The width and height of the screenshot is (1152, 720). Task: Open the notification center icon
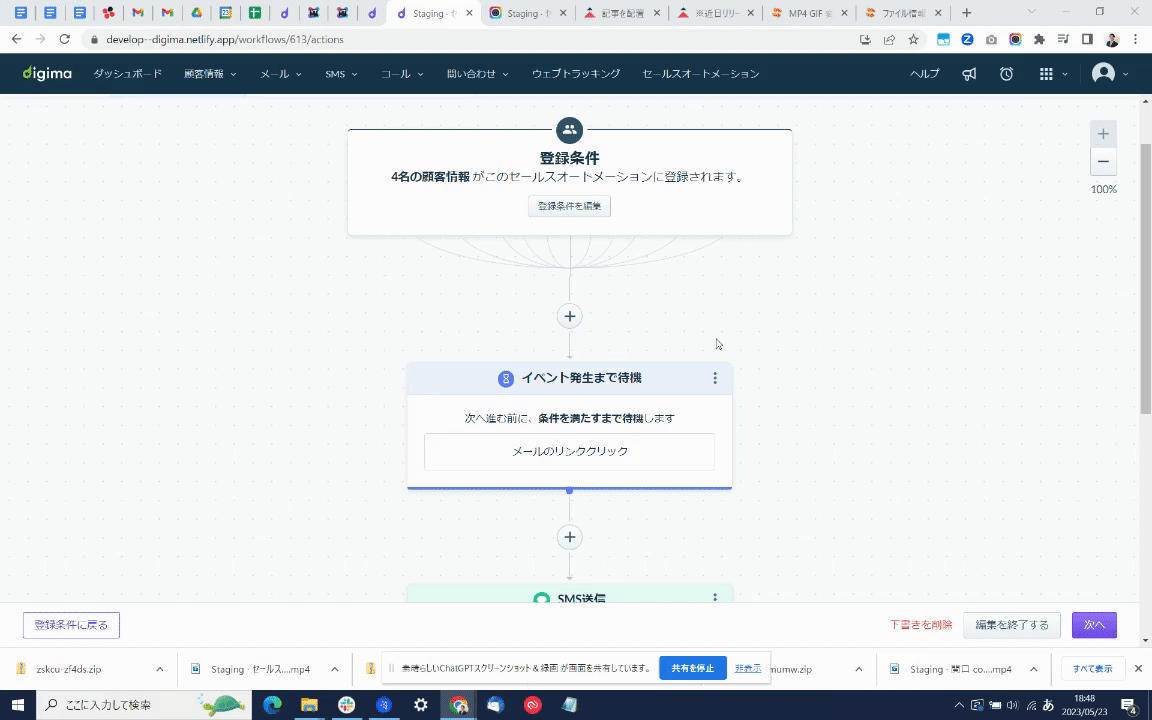(1129, 705)
